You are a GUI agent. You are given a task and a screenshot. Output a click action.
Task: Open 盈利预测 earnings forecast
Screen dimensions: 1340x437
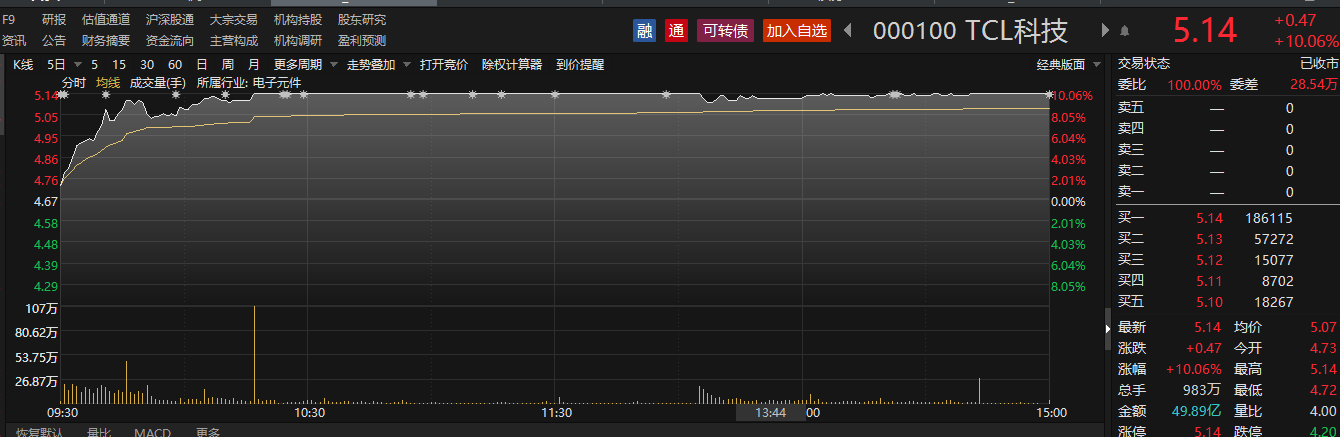362,40
